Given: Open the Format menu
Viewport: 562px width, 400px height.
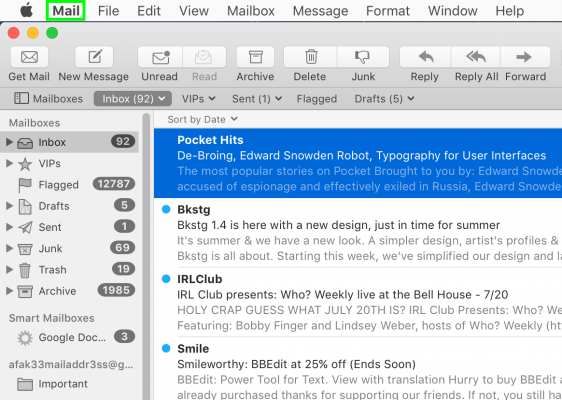Looking at the screenshot, I should [388, 11].
